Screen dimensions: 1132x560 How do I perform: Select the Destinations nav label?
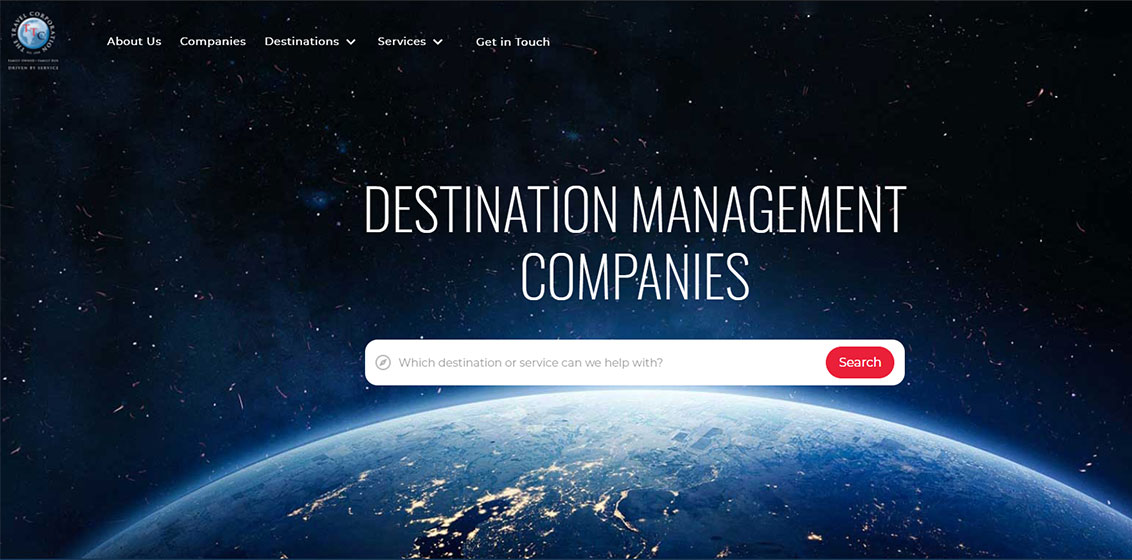[301, 42]
